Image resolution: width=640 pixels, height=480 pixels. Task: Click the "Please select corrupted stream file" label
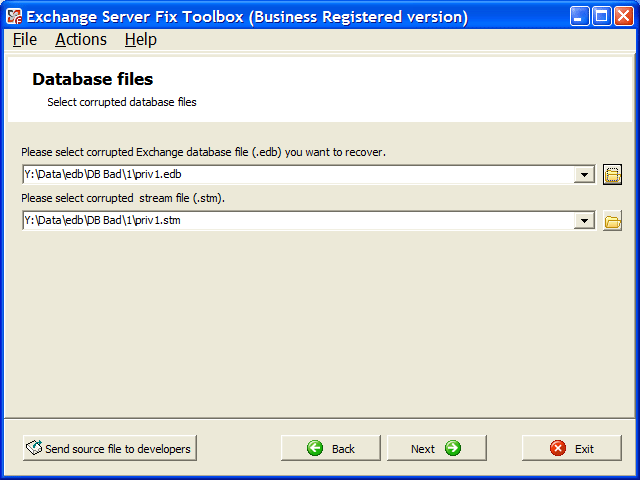click(x=123, y=198)
